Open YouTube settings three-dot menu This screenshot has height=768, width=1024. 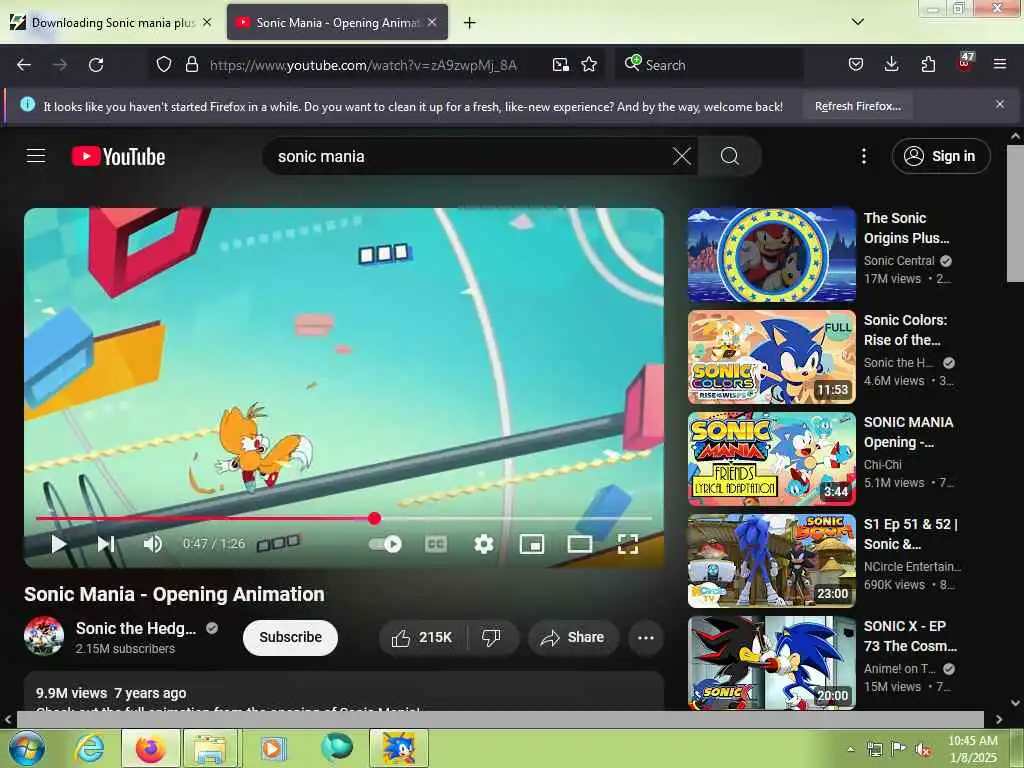[863, 156]
